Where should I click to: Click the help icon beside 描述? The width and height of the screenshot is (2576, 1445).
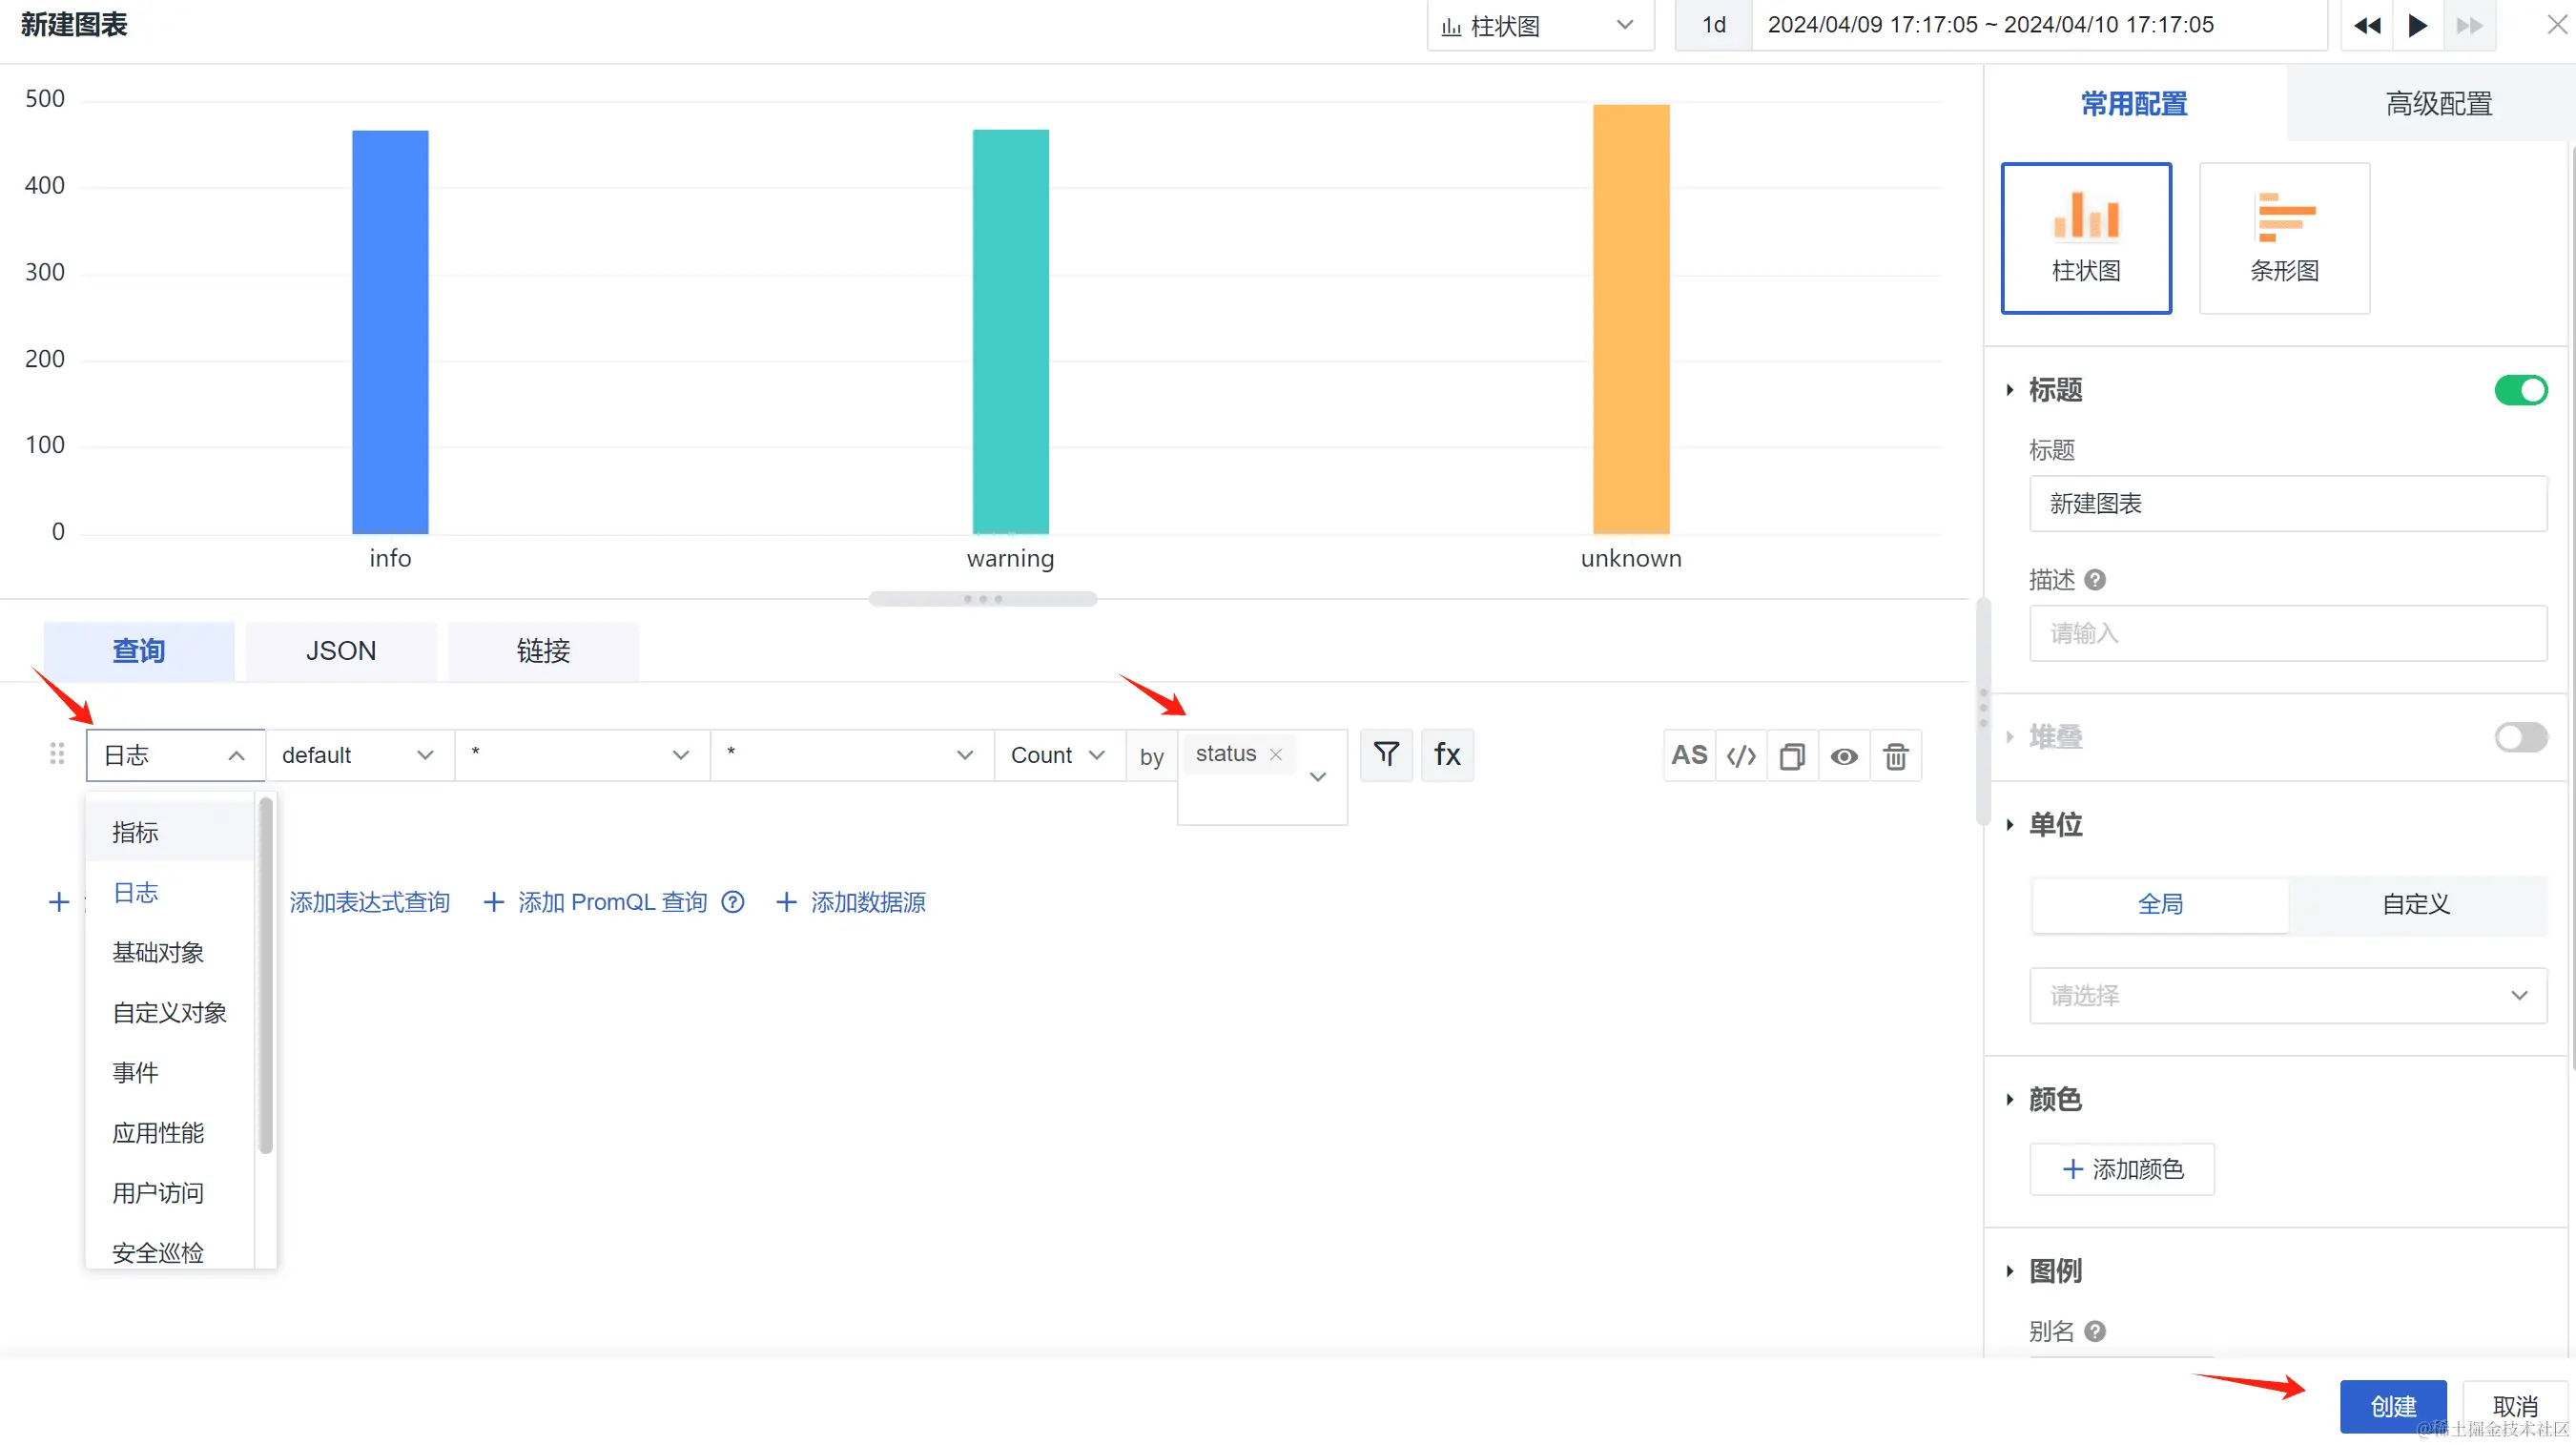coord(2095,579)
